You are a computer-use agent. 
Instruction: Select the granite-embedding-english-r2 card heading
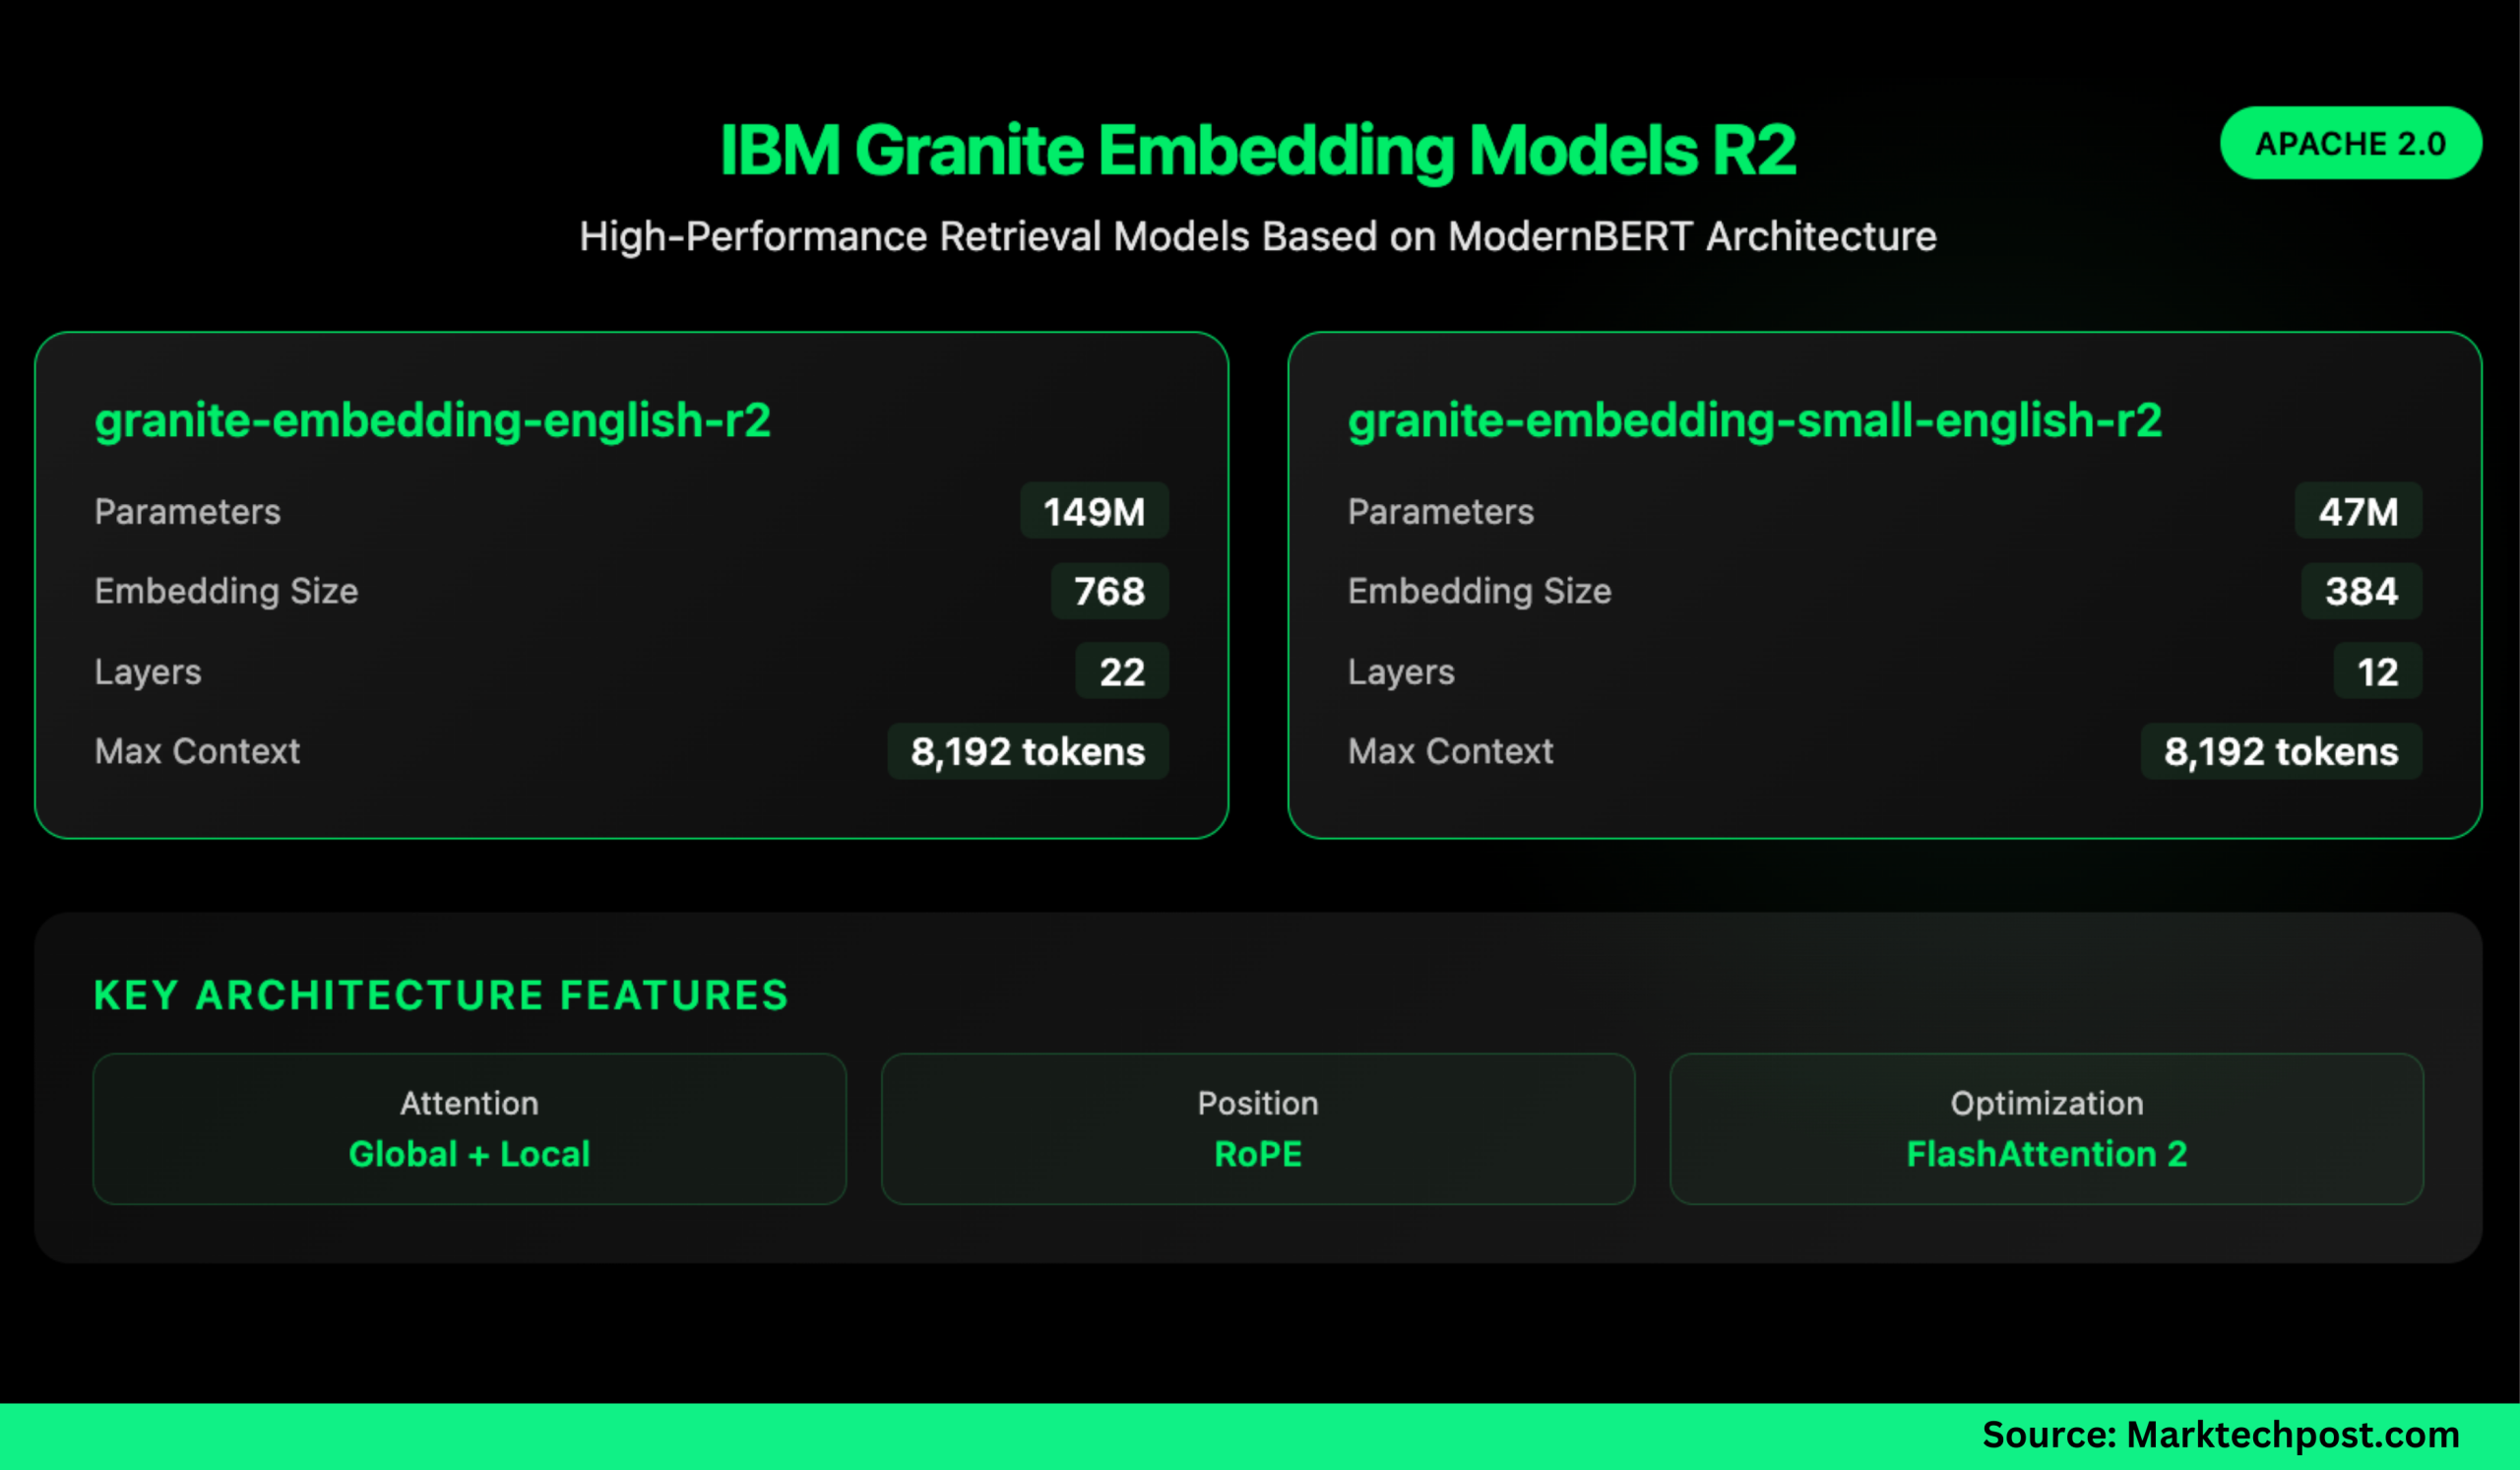[x=432, y=420]
